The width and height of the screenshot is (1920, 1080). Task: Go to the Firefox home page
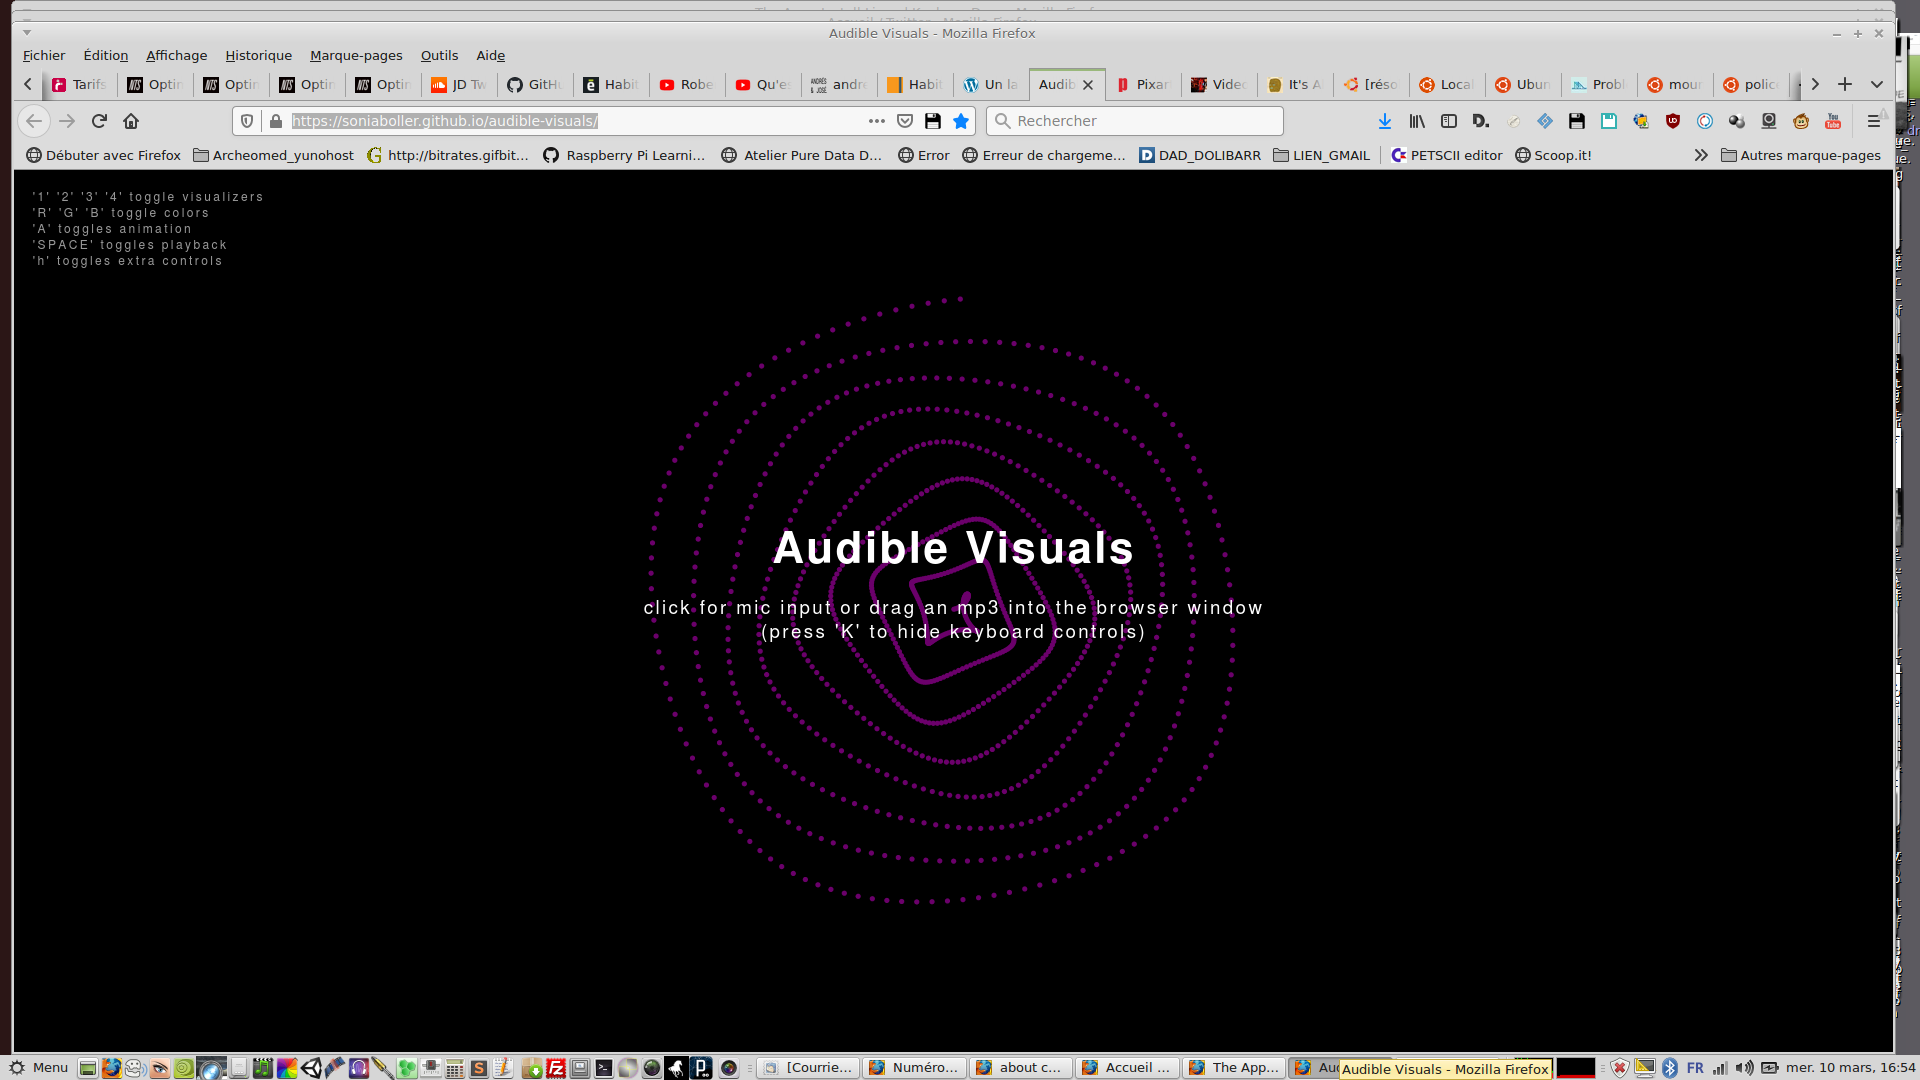point(131,121)
